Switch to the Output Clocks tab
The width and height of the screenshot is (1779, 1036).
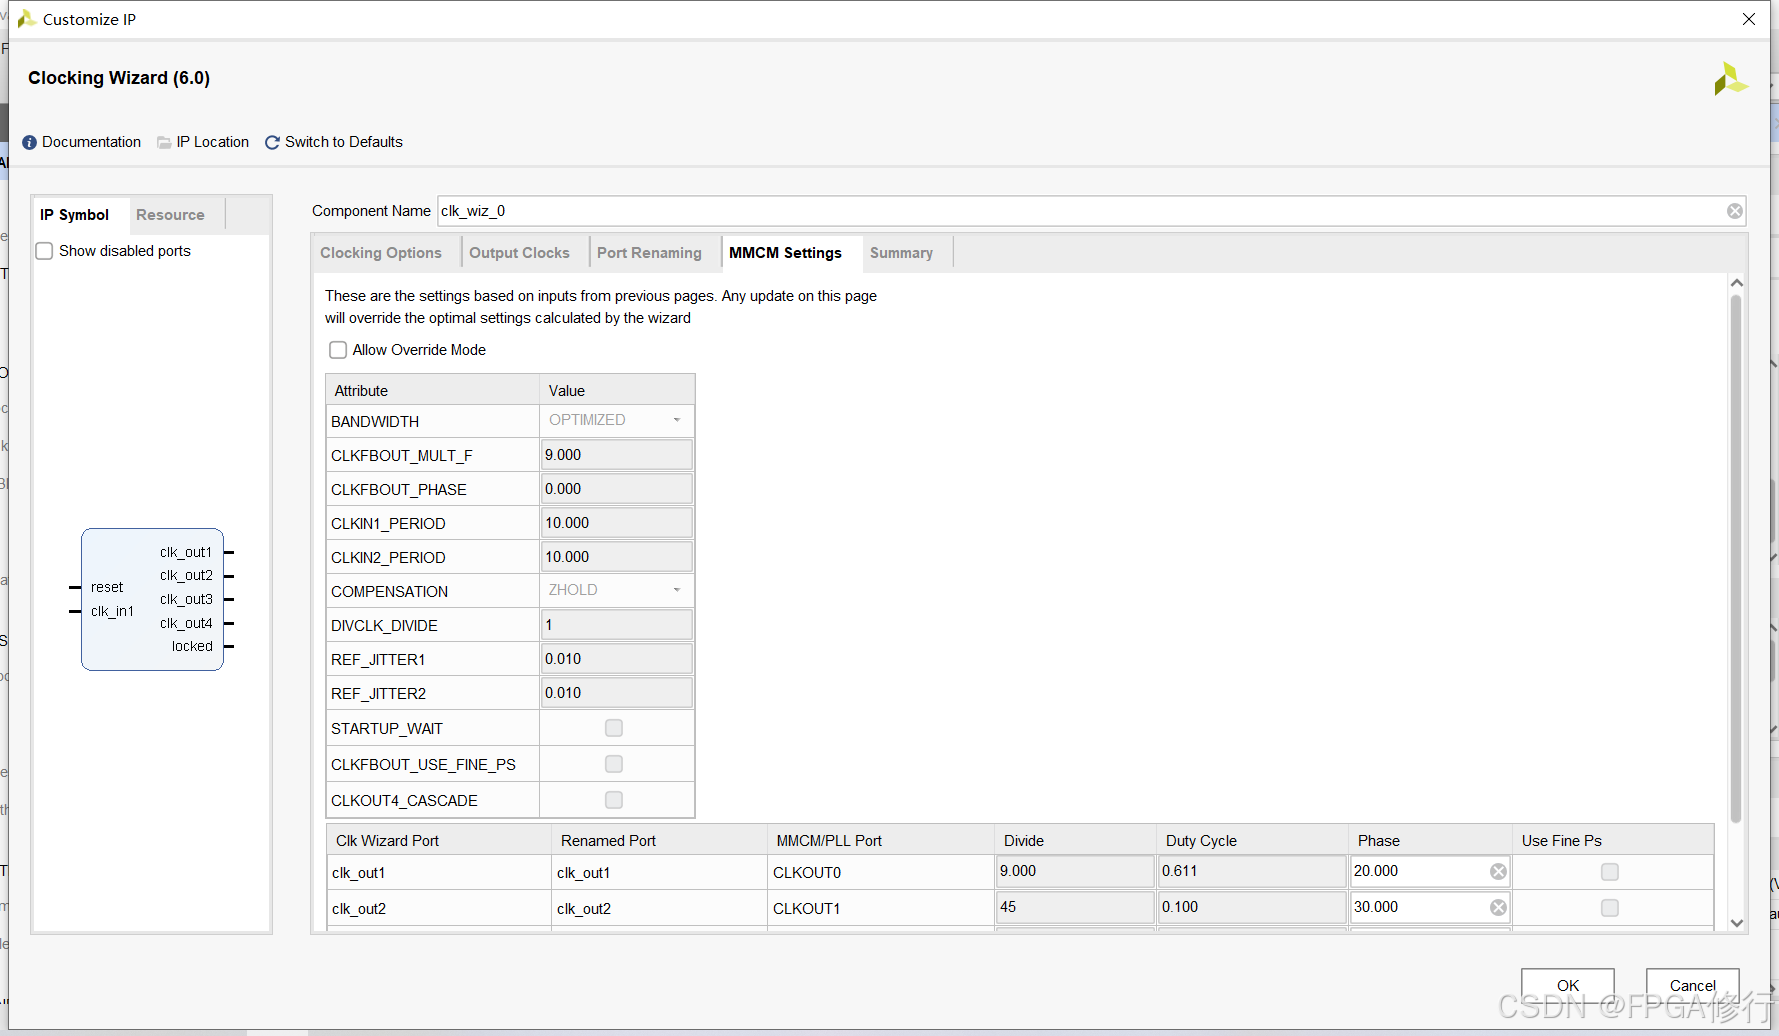[519, 253]
